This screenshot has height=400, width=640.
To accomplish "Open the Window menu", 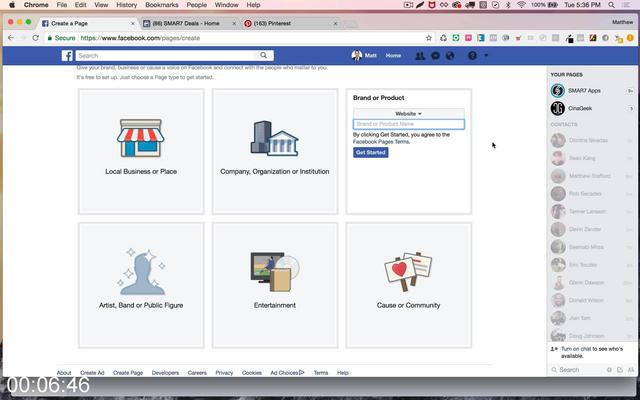I will click(227, 5).
